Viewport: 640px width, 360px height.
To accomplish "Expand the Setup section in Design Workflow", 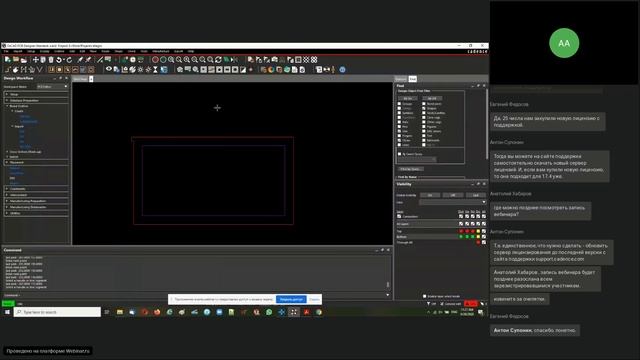I will coord(7,94).
